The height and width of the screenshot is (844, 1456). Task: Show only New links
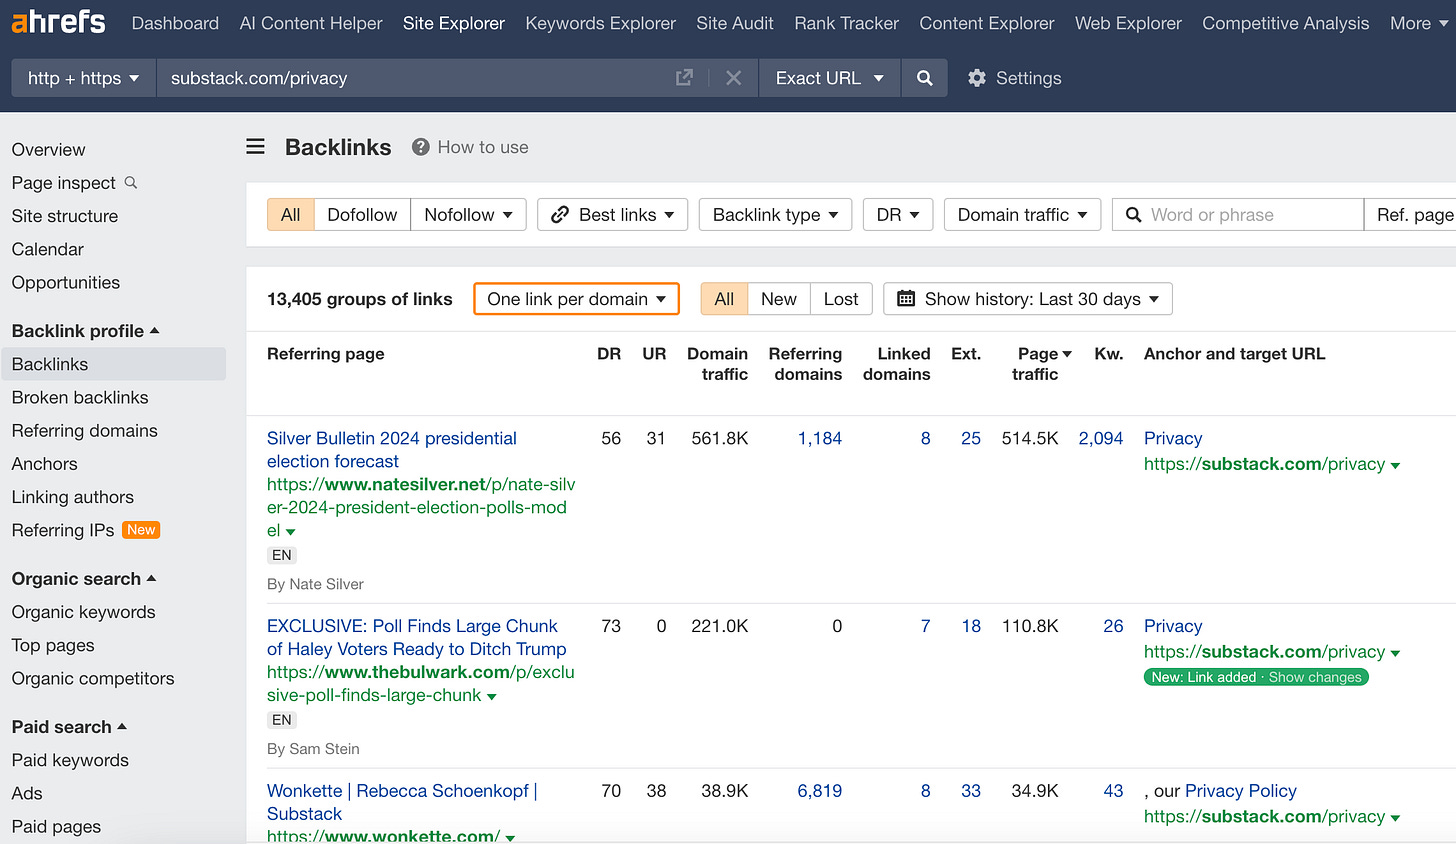point(778,299)
